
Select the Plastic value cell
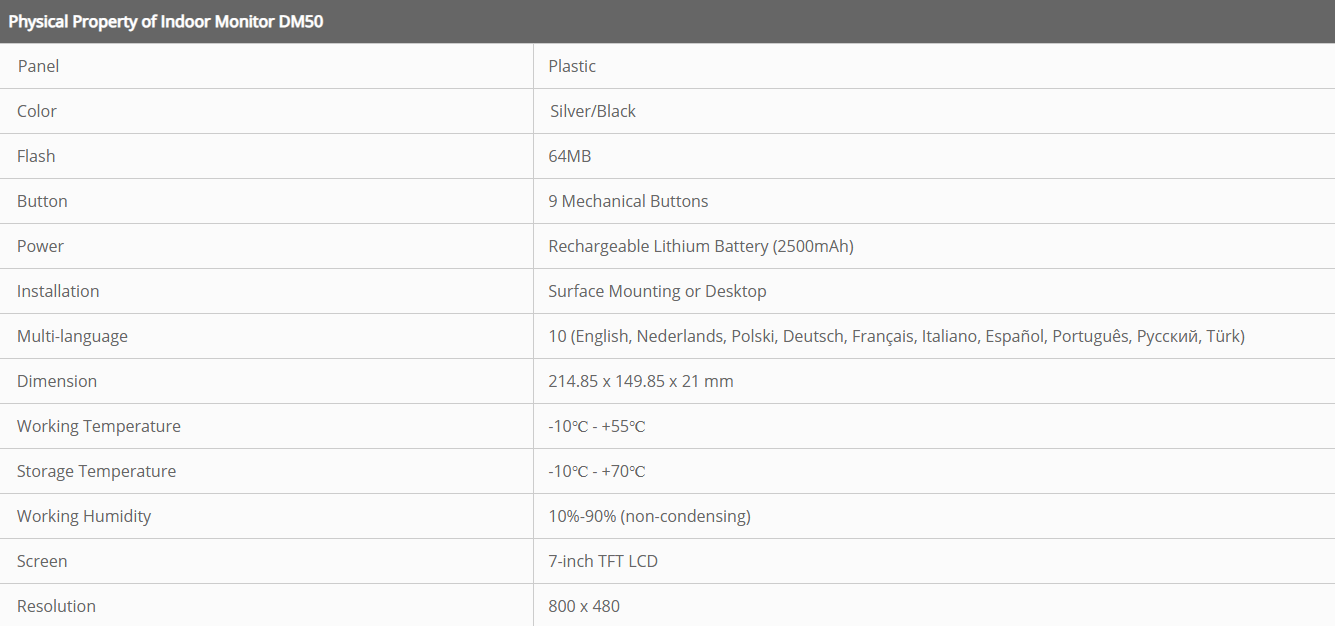click(x=572, y=66)
